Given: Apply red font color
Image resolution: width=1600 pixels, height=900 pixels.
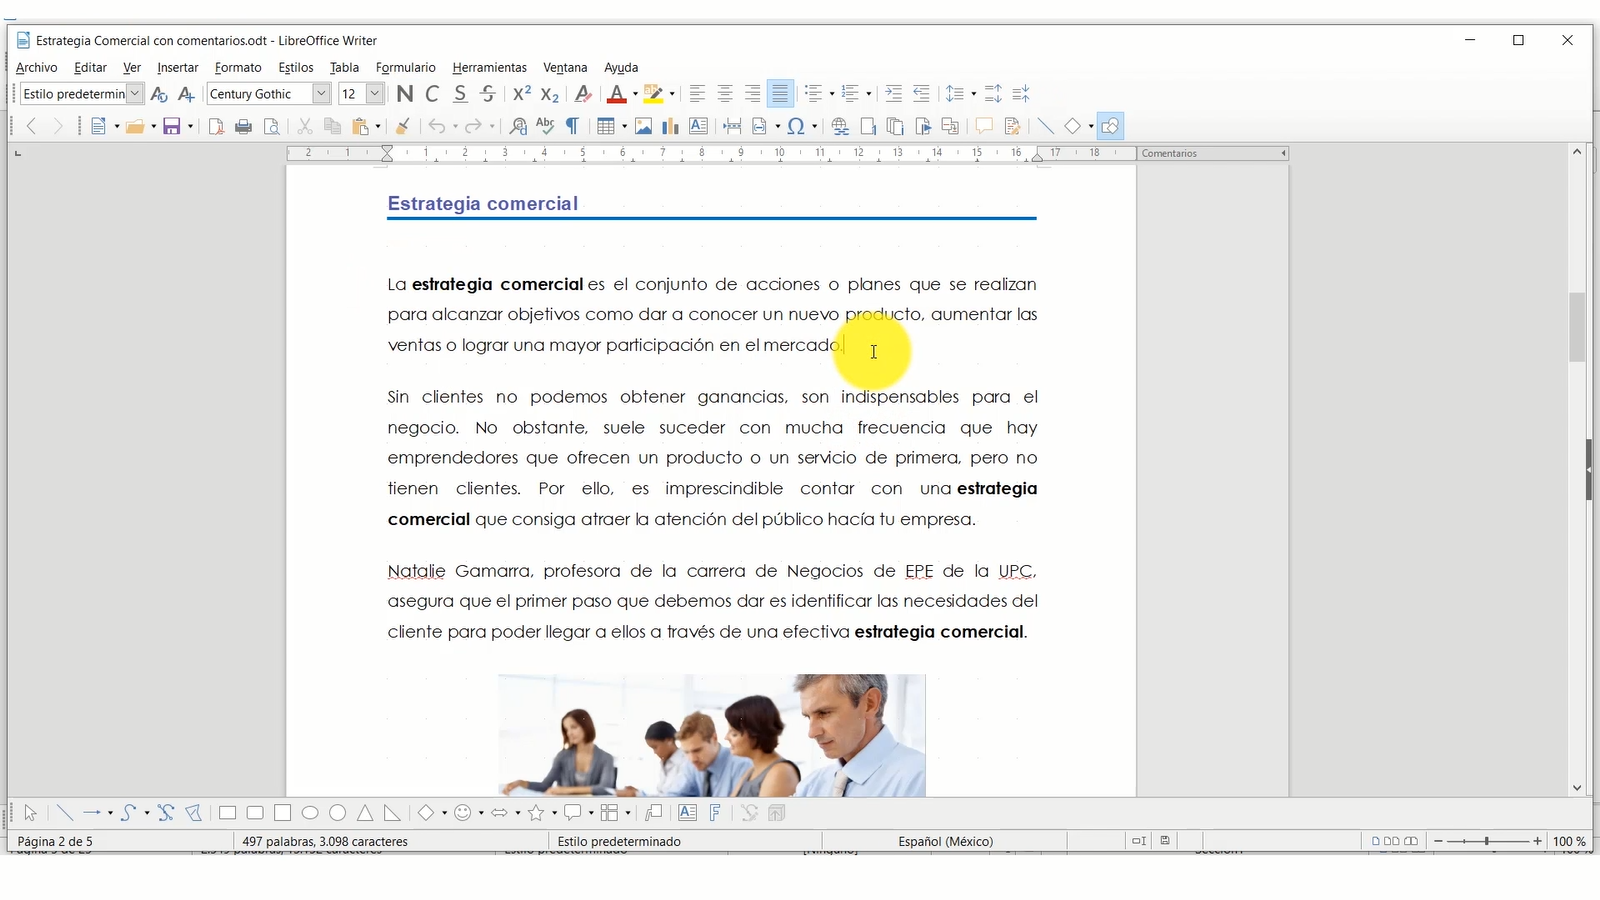Looking at the screenshot, I should tap(617, 94).
